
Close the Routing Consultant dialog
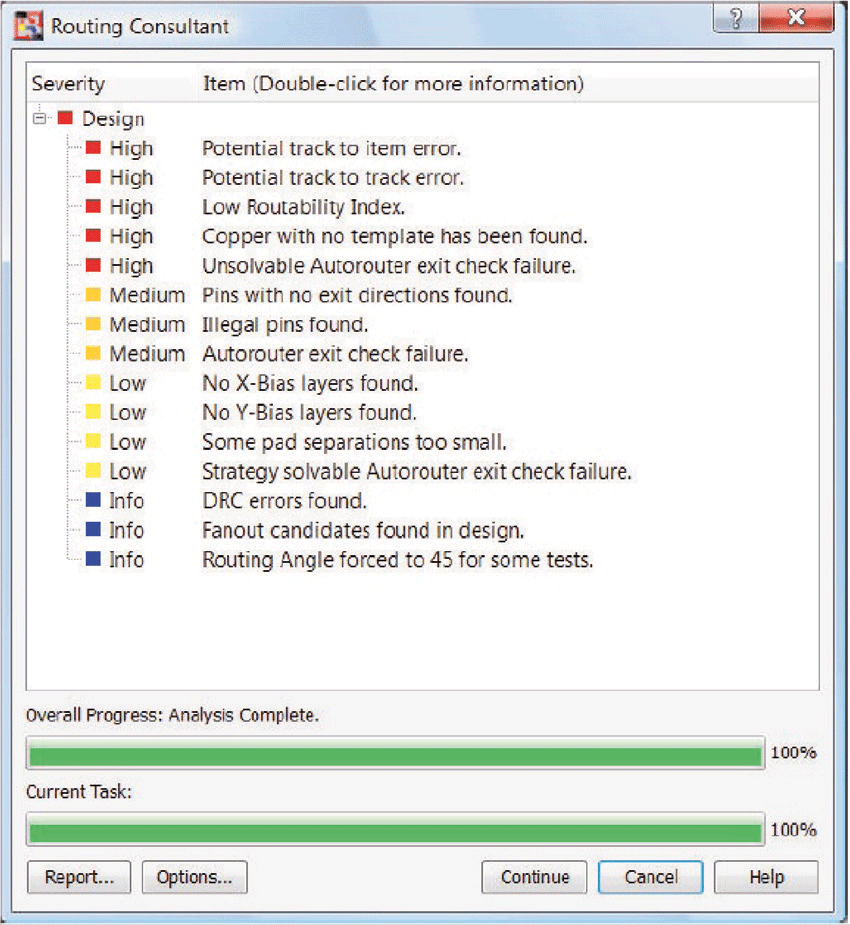click(x=796, y=18)
